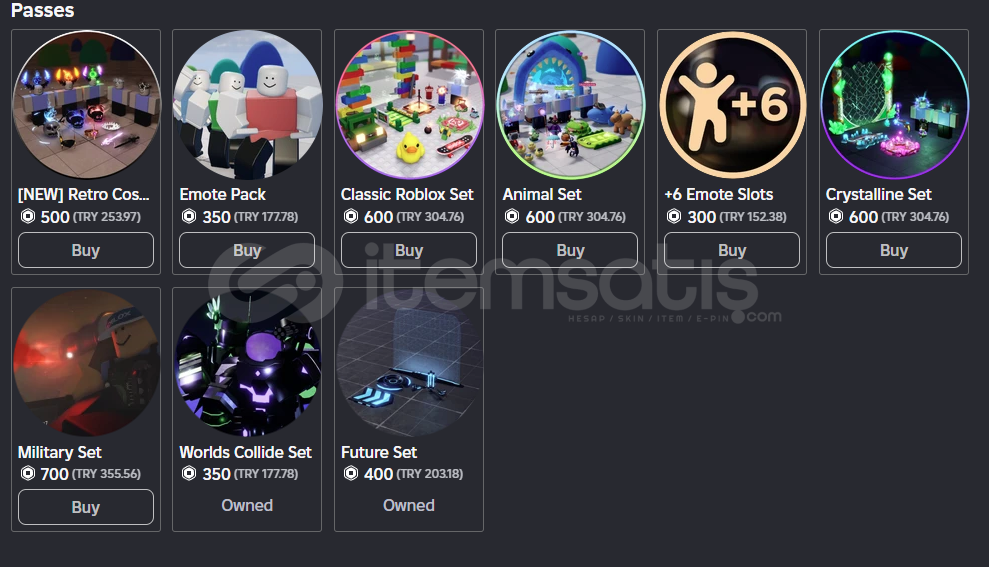Buy the Retro Cosmetics pass for 500
The width and height of the screenshot is (989, 567).
point(86,250)
